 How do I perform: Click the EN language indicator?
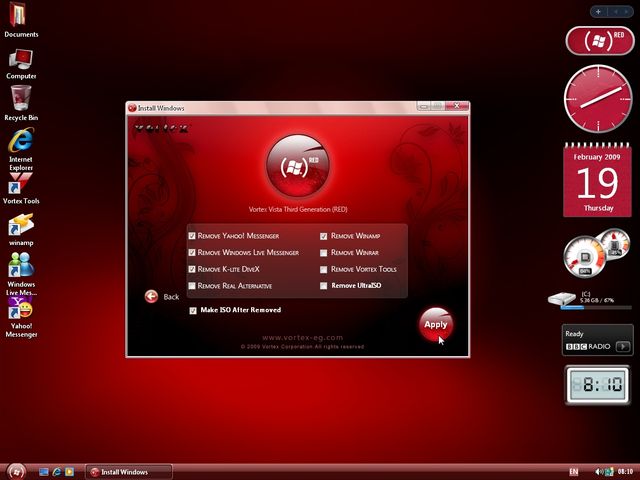pos(573,472)
